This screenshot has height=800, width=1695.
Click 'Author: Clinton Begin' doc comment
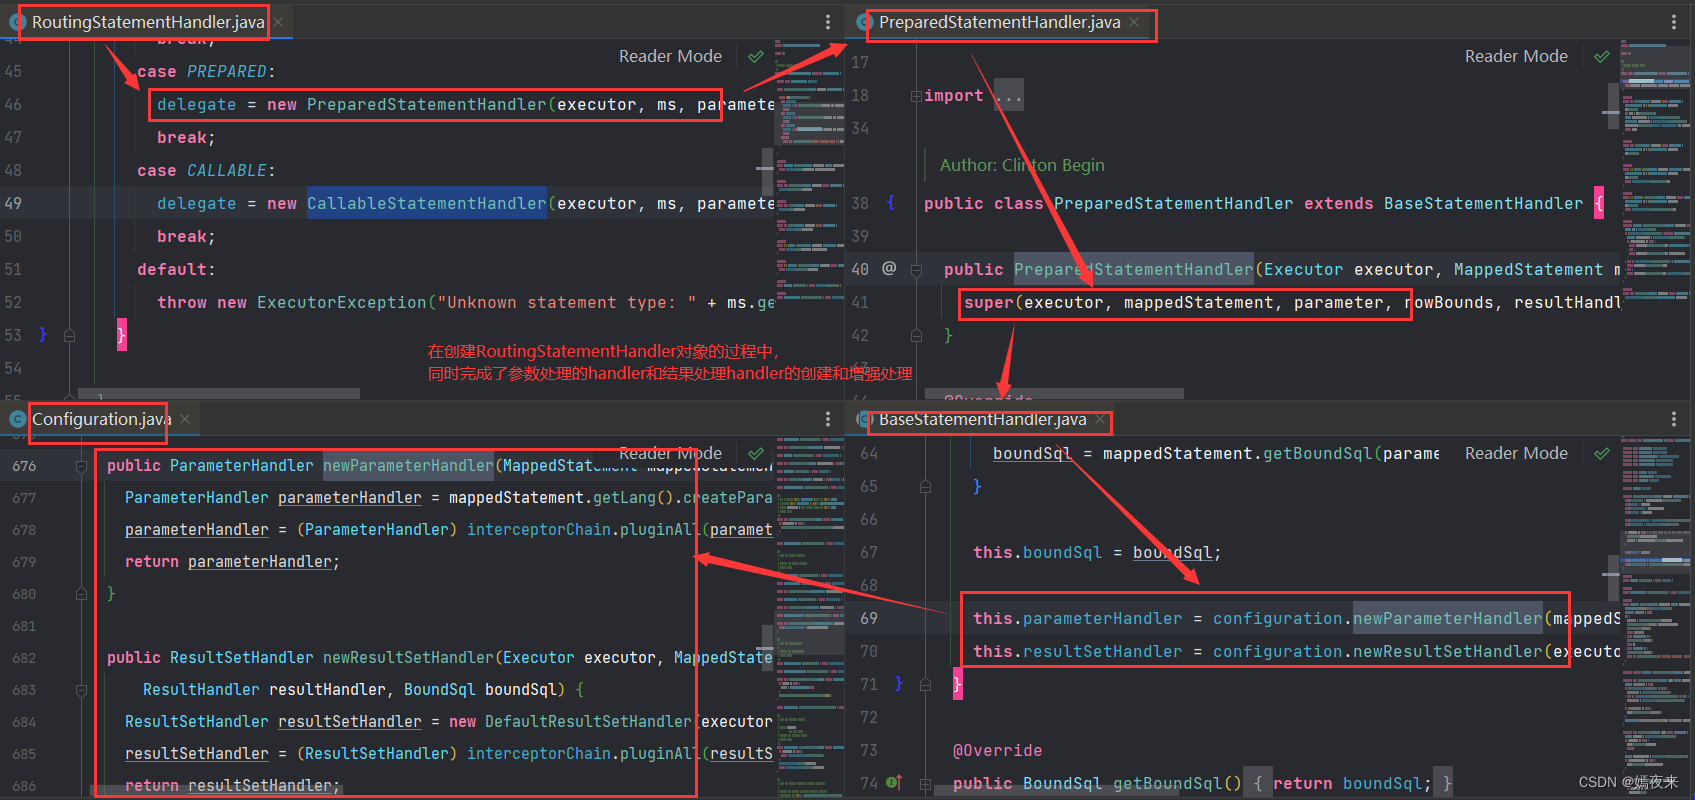(x=1022, y=165)
